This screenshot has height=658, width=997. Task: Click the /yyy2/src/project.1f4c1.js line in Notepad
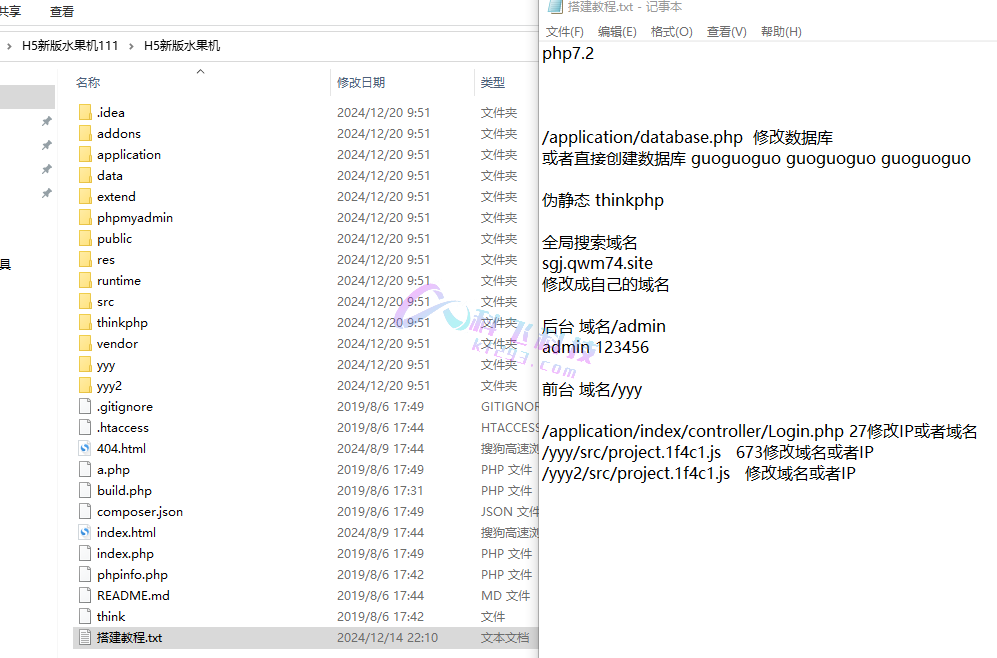(x=699, y=473)
